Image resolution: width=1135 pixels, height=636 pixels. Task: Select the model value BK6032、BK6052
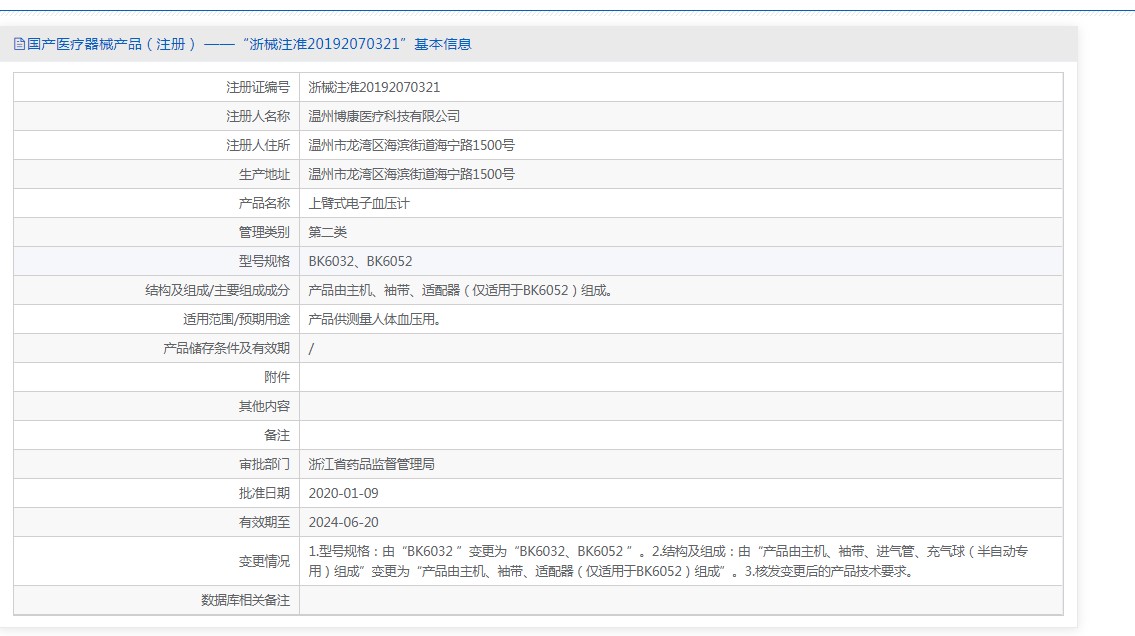tap(360, 261)
